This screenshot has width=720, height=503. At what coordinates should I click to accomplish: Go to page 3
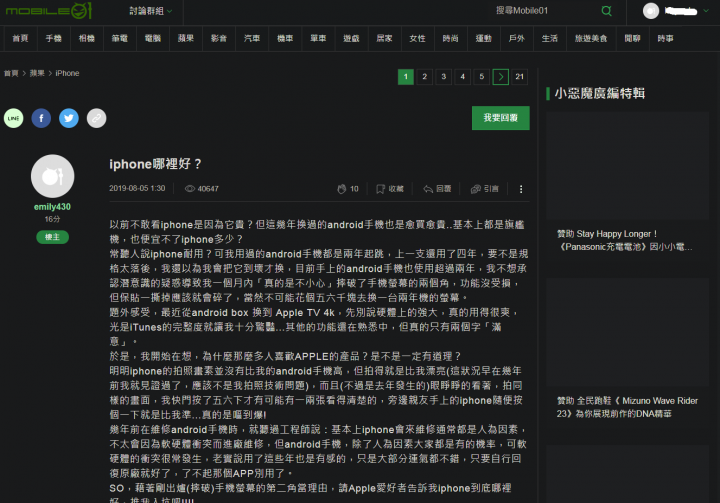tap(444, 77)
